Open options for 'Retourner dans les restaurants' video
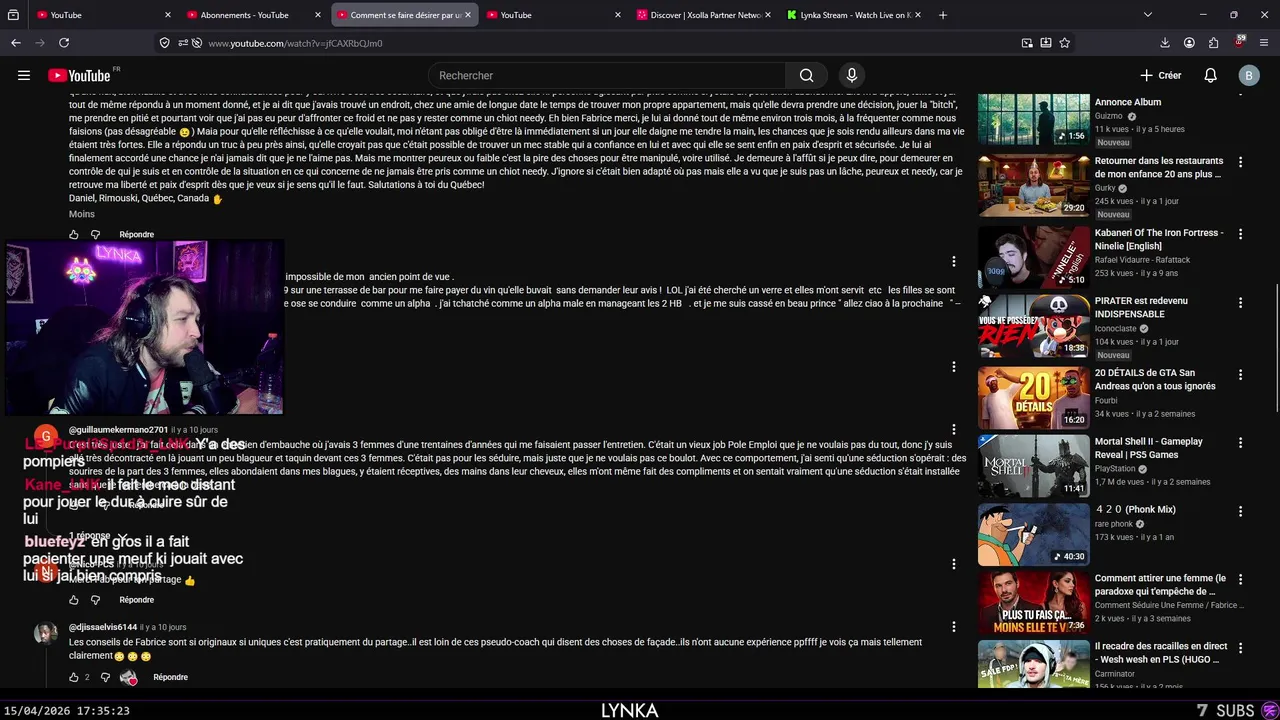The height and width of the screenshot is (720, 1280). 1241,161
